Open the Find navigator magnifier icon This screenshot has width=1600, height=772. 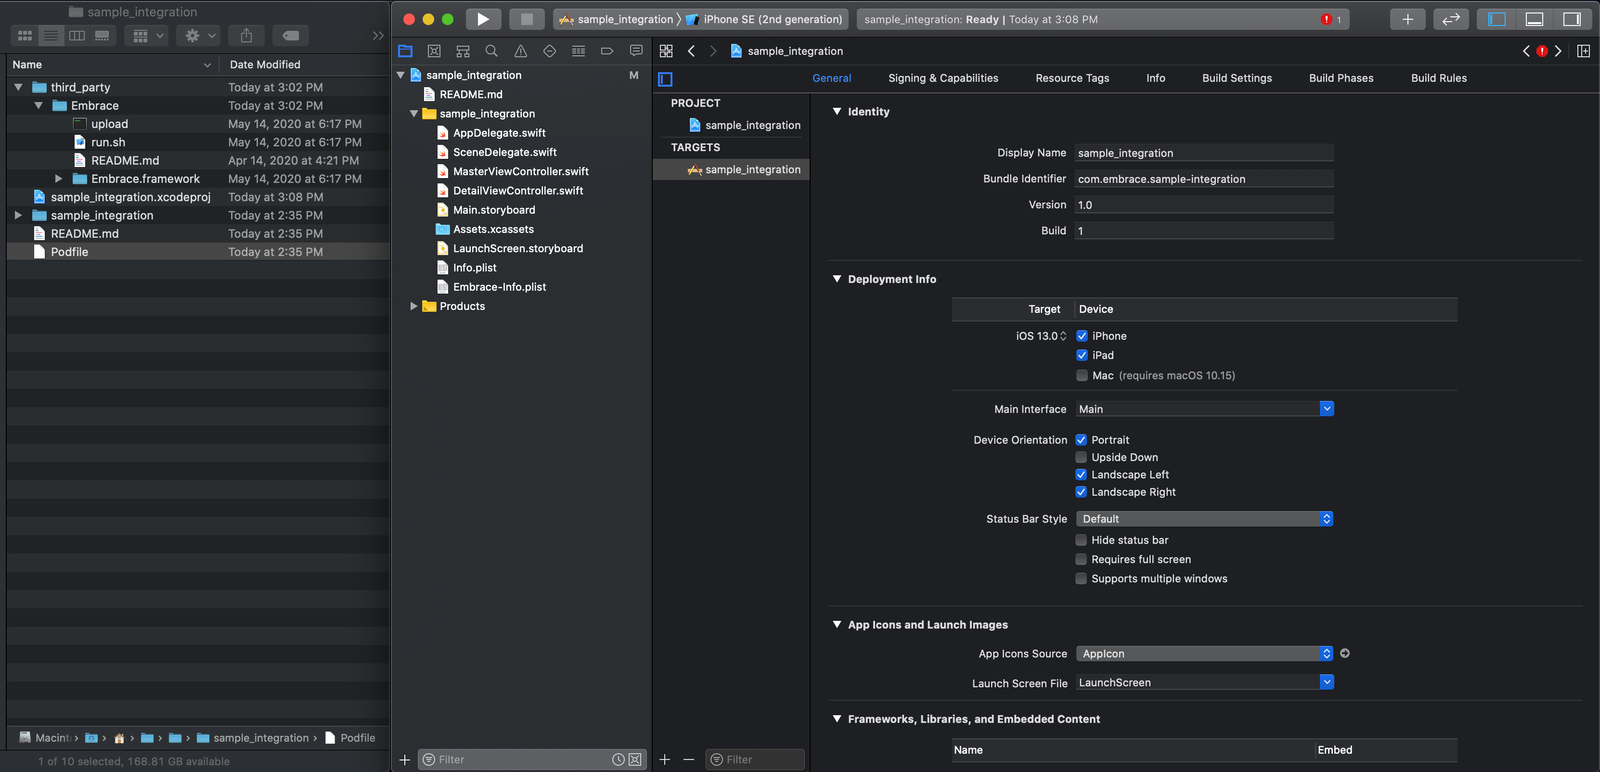tap(491, 51)
